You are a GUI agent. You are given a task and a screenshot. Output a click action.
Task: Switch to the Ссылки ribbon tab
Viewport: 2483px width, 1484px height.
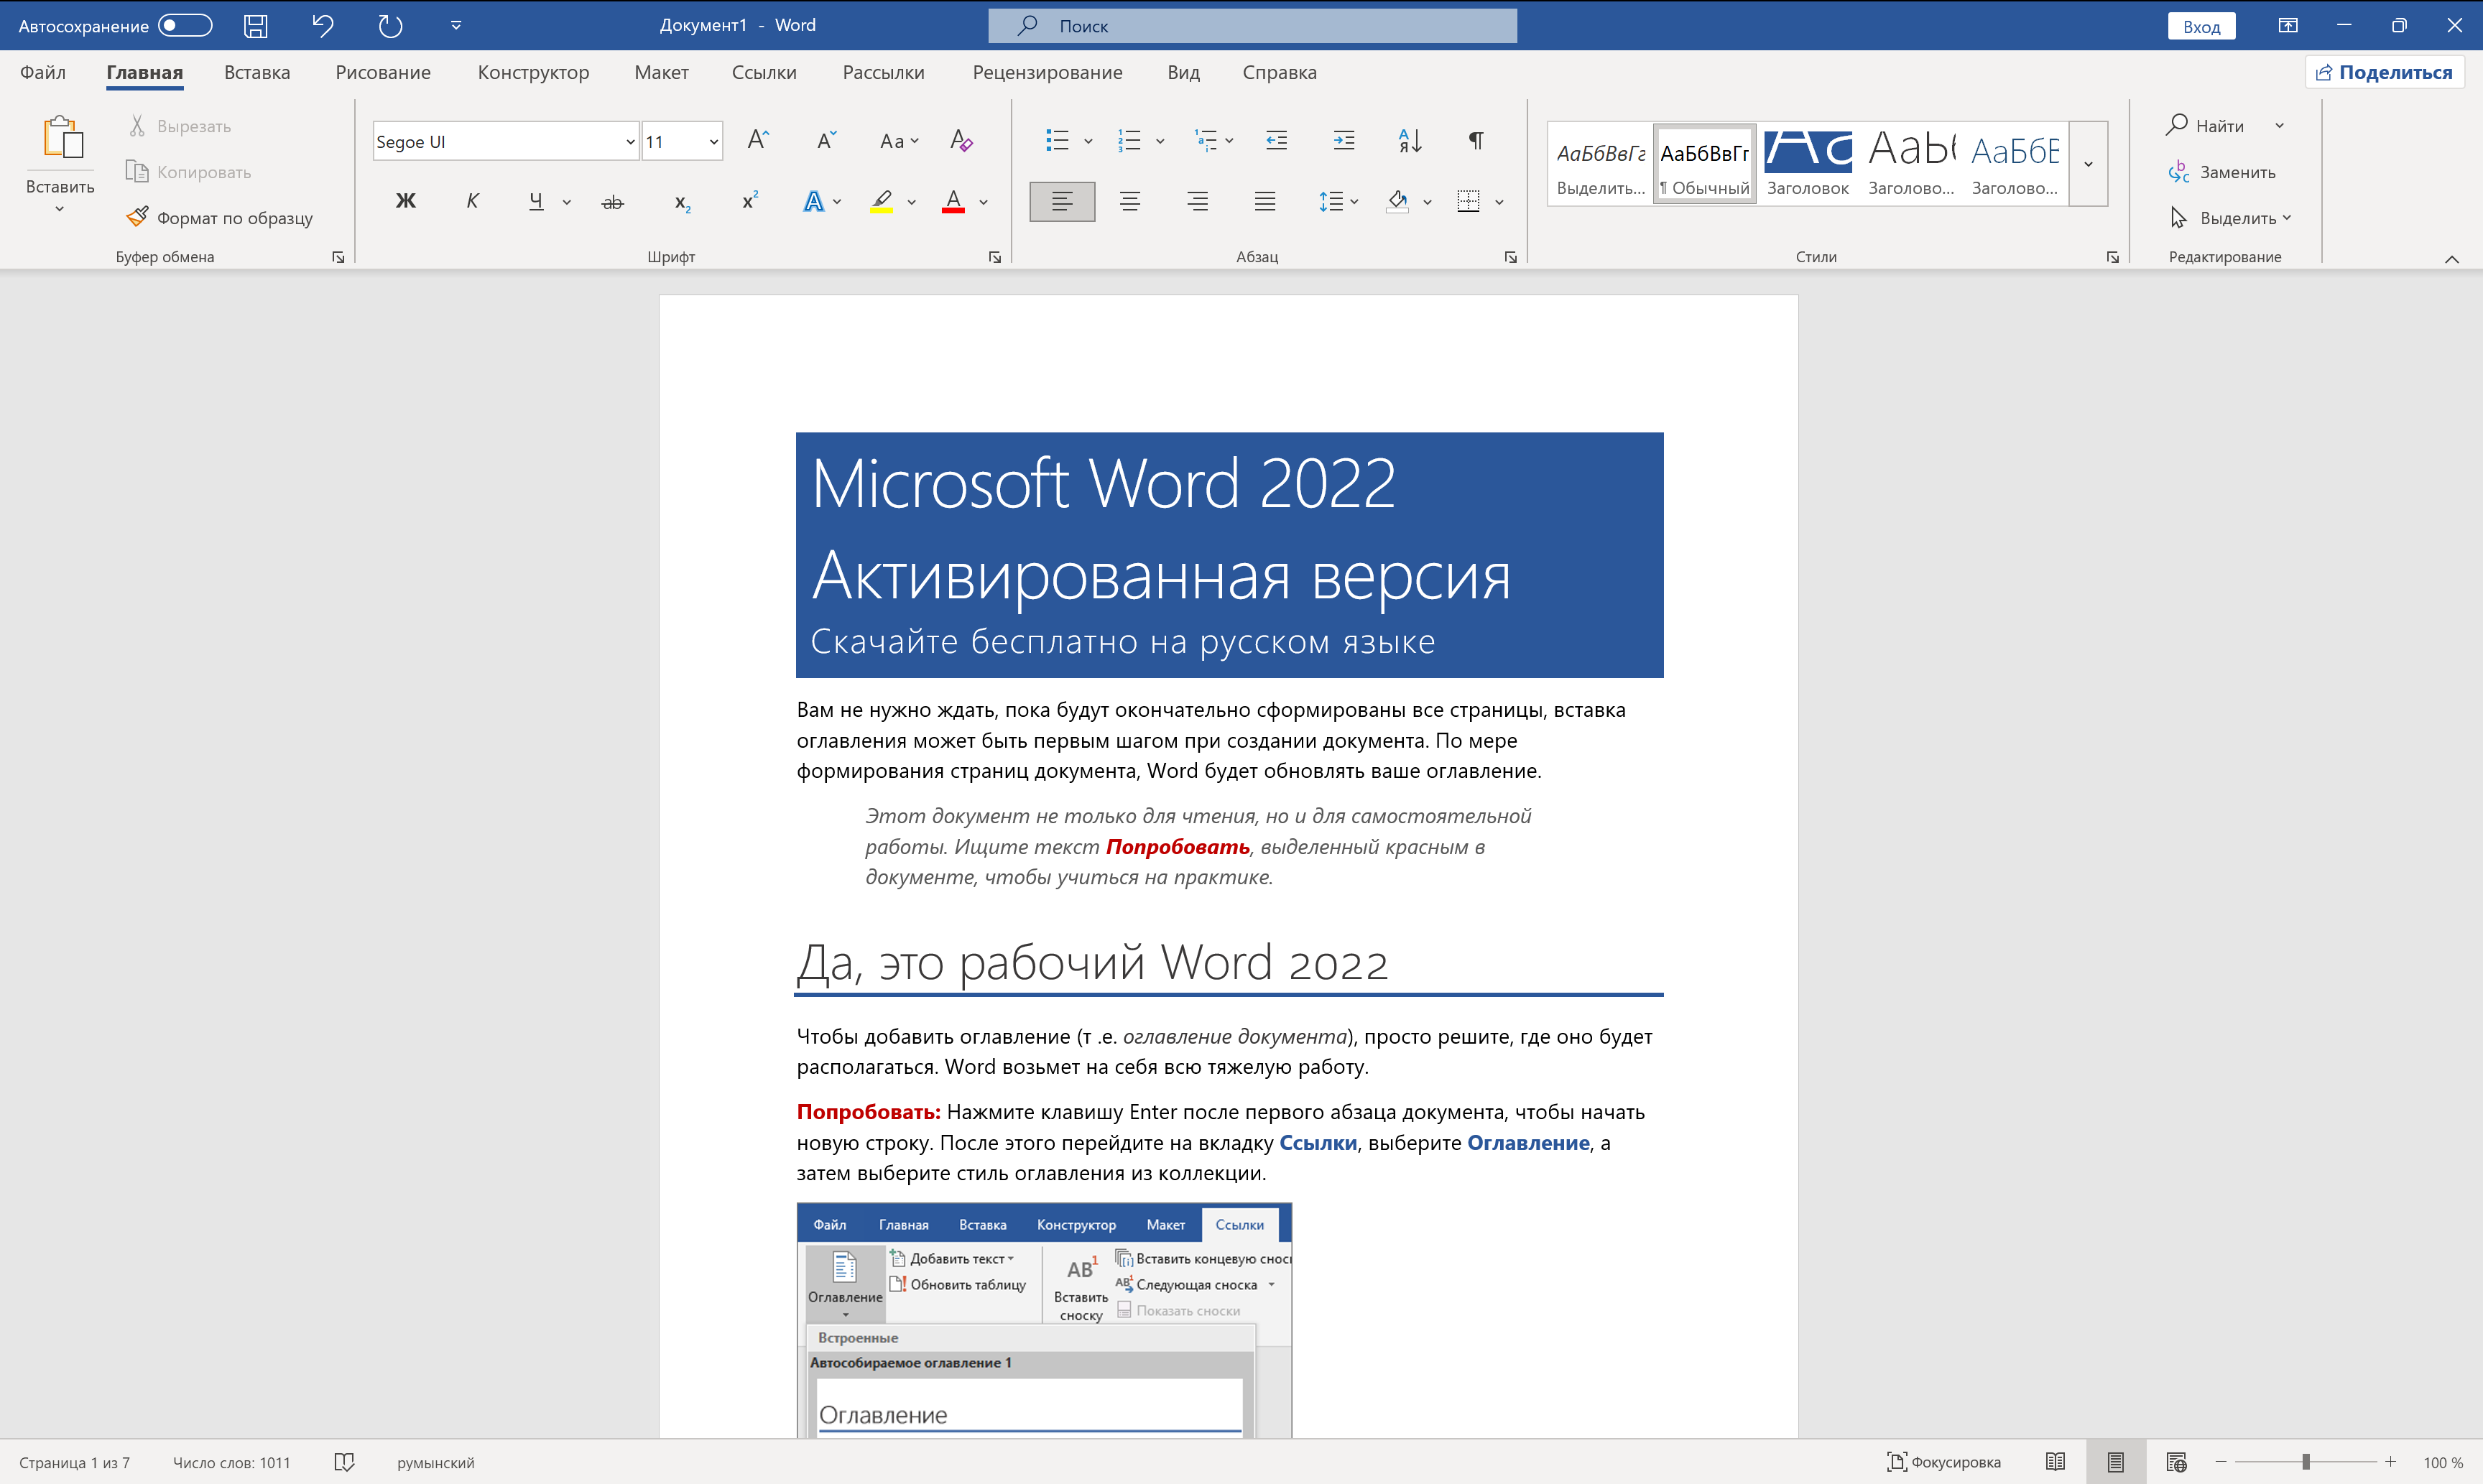click(763, 72)
